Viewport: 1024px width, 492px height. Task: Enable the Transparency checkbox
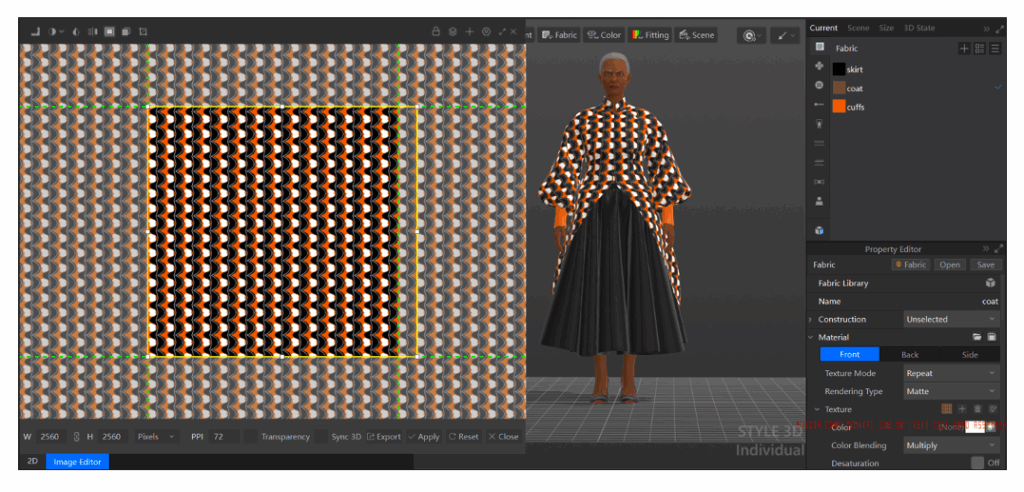[x=251, y=436]
